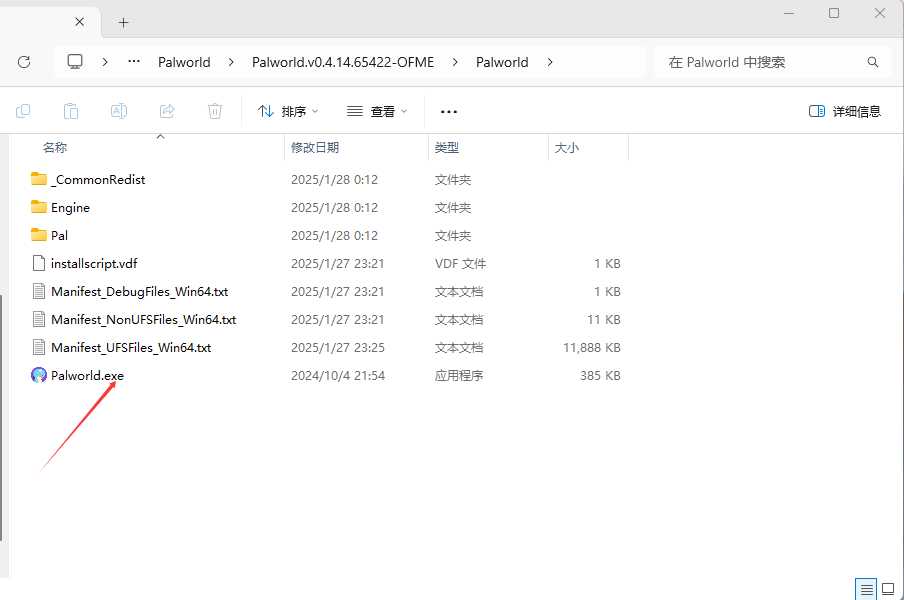Select Manifest_NonUFSFiles_Win64.txt file icon
904x600 pixels.
click(39, 319)
